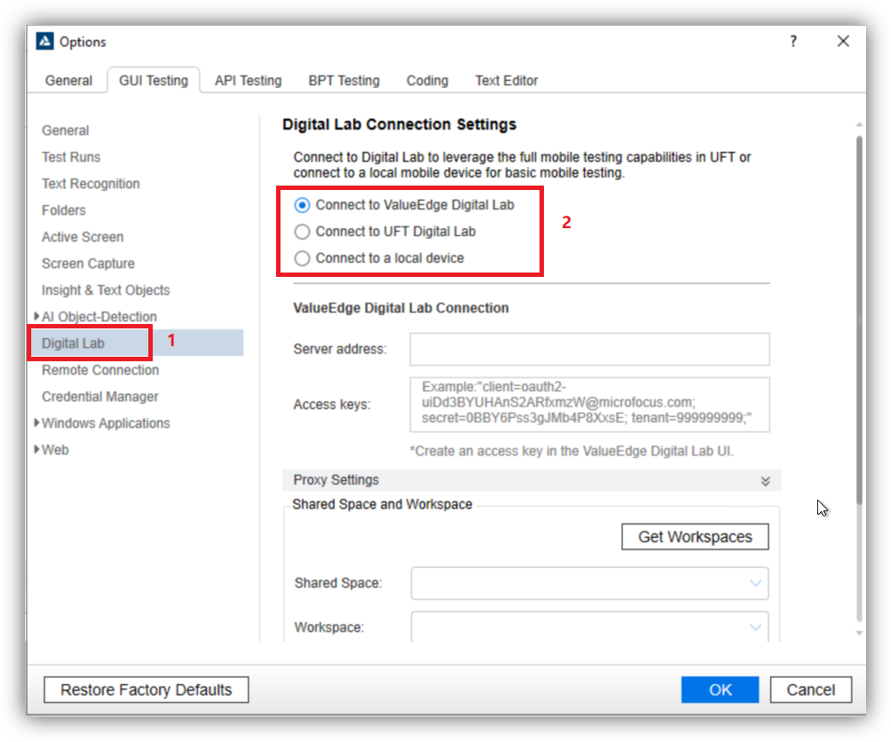Expand the AI Object-Detection tree node
891x742 pixels.
(37, 317)
